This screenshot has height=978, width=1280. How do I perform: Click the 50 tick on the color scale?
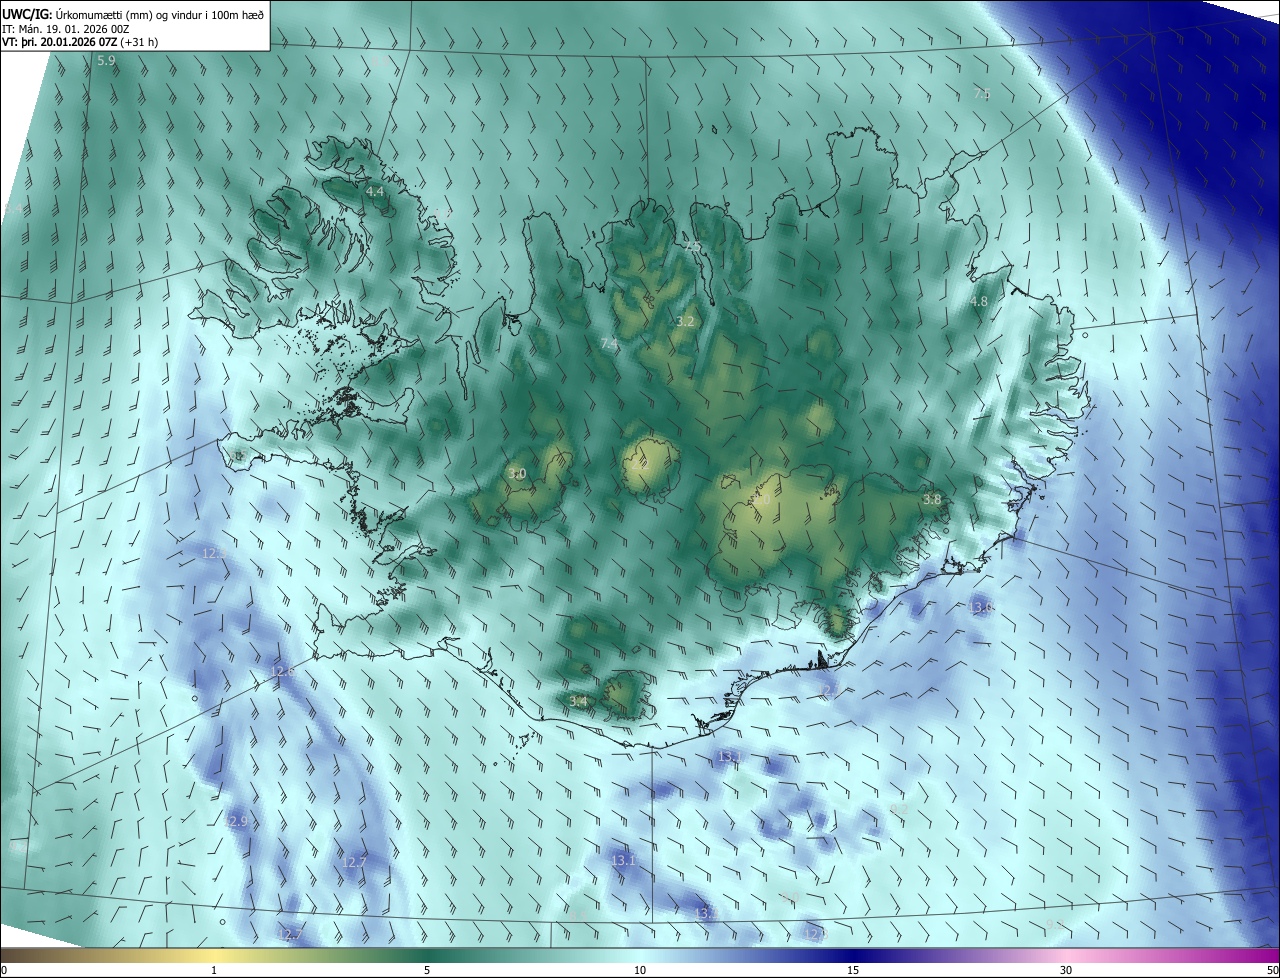click(1272, 970)
